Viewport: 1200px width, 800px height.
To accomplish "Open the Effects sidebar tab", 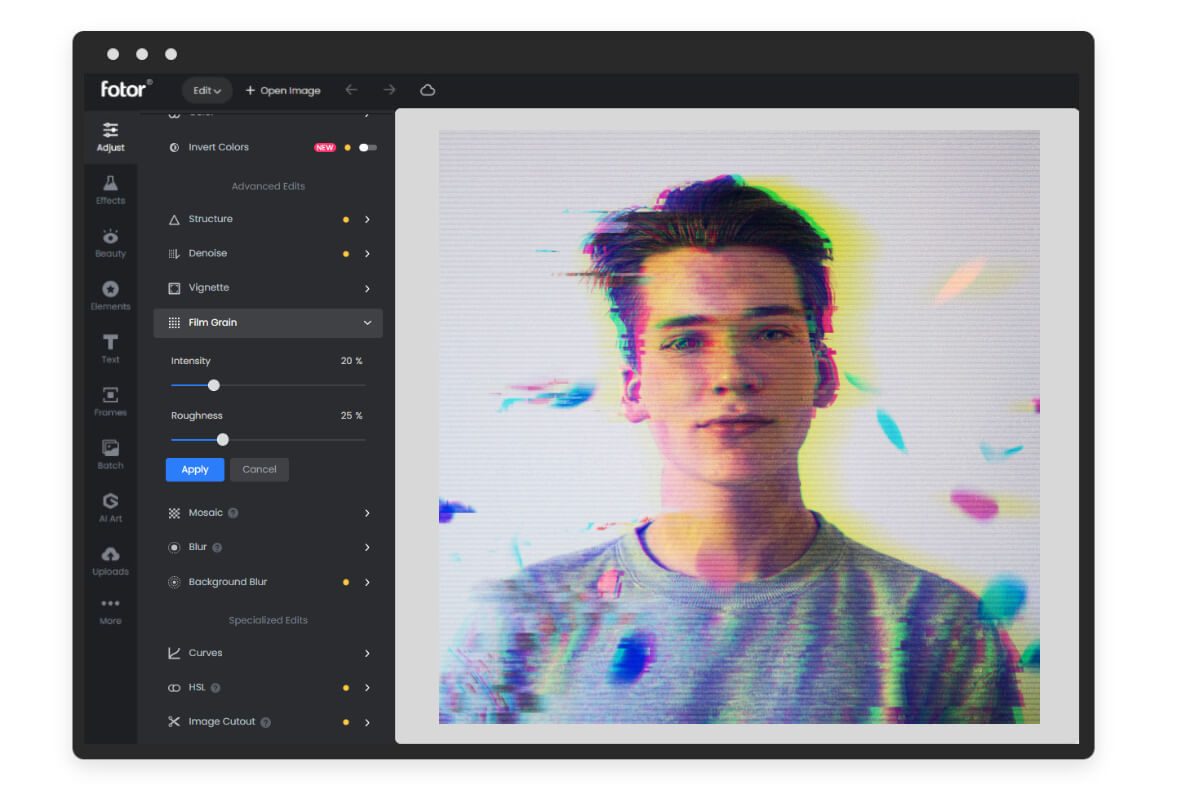I will point(111,190).
